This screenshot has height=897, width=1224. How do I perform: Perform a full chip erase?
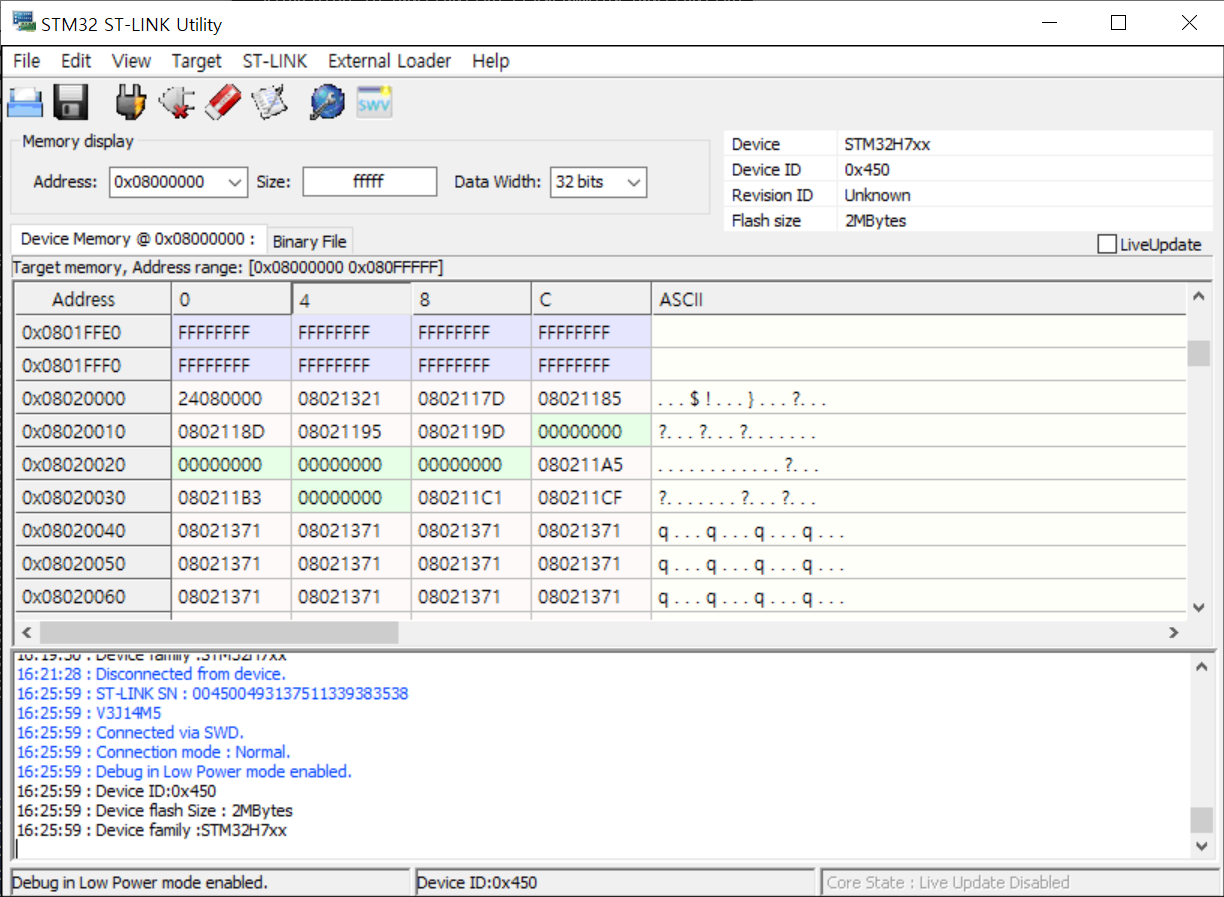click(222, 100)
